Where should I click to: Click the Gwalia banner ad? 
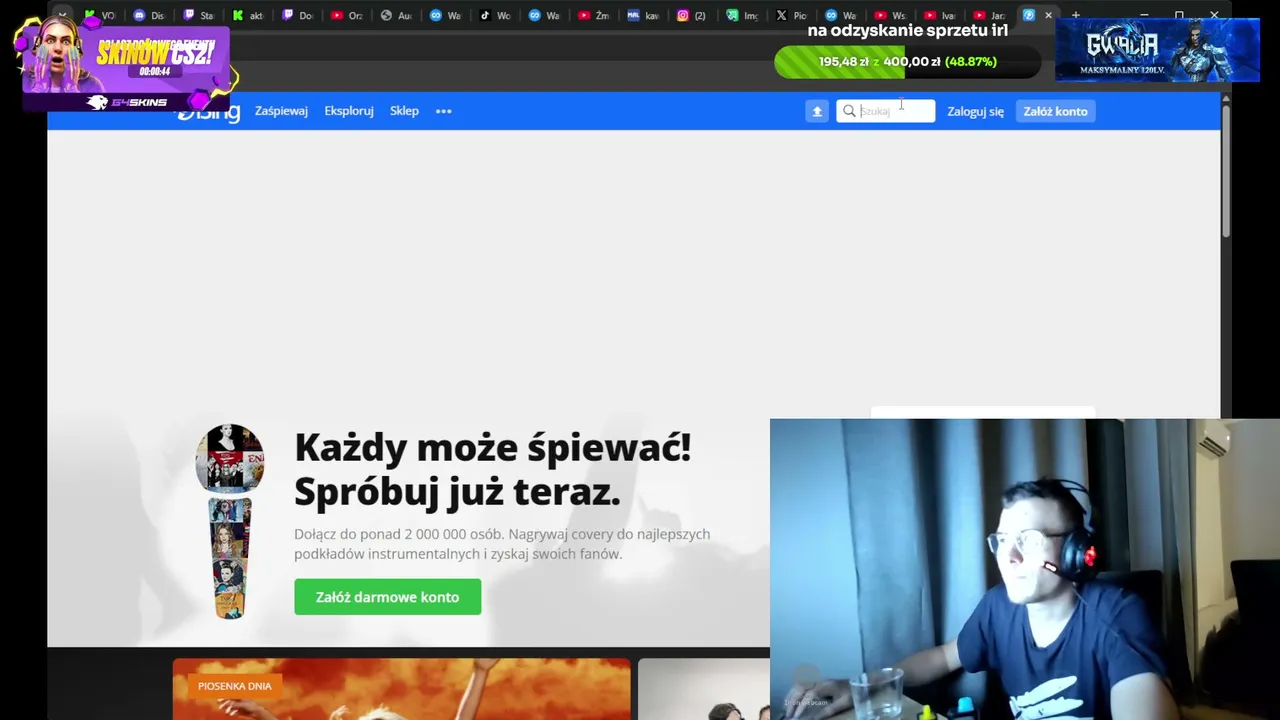point(1157,50)
